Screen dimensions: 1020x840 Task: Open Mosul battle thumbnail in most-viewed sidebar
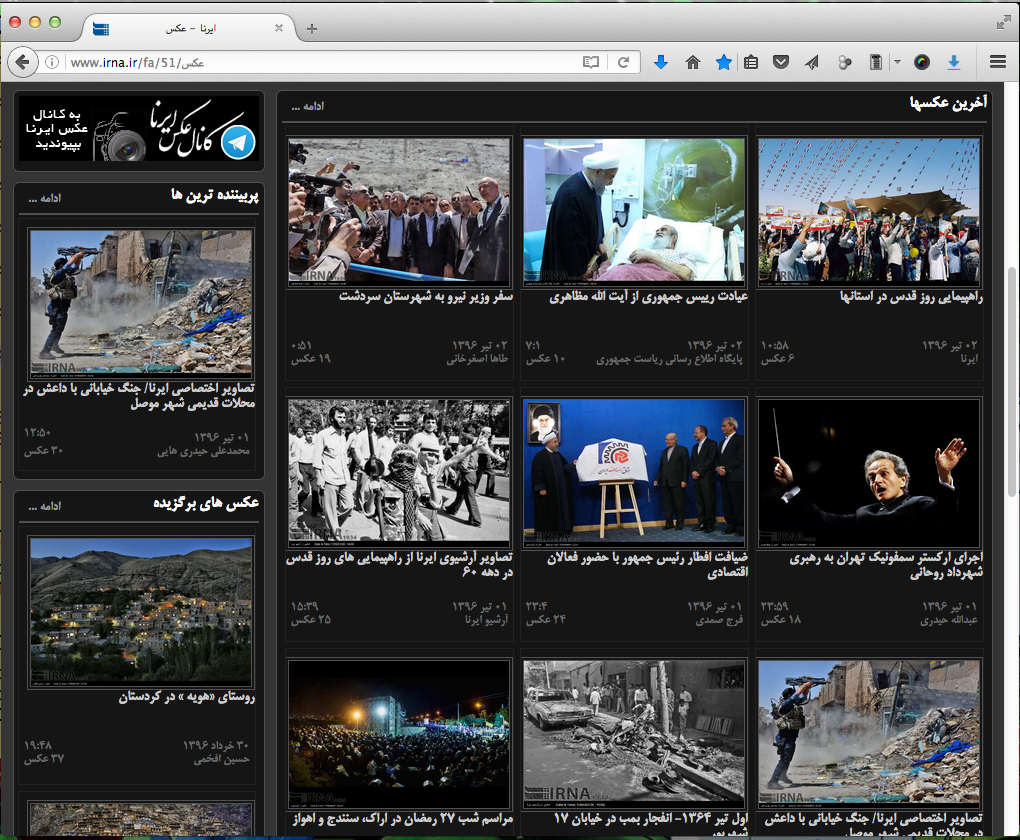[141, 303]
